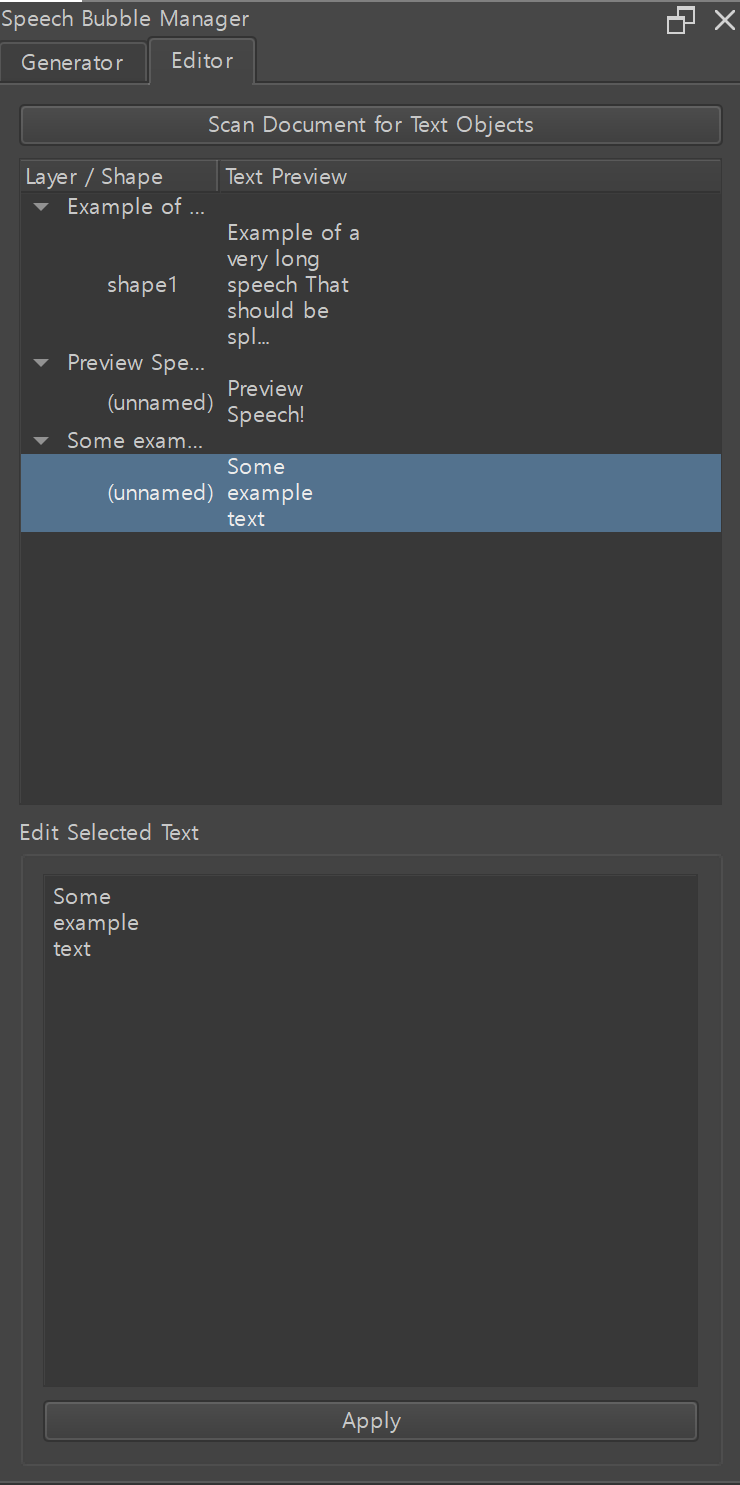Click the "Preview Speech!" text preview

pyautogui.click(x=266, y=402)
